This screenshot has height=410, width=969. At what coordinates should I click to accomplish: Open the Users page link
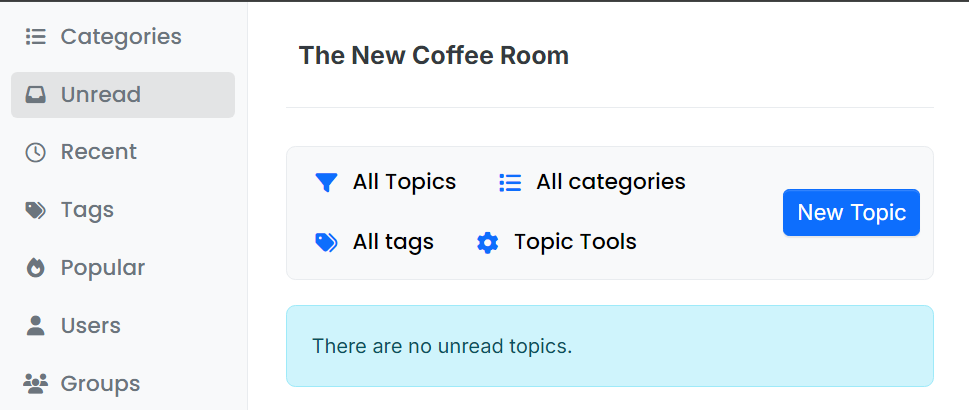click(90, 326)
